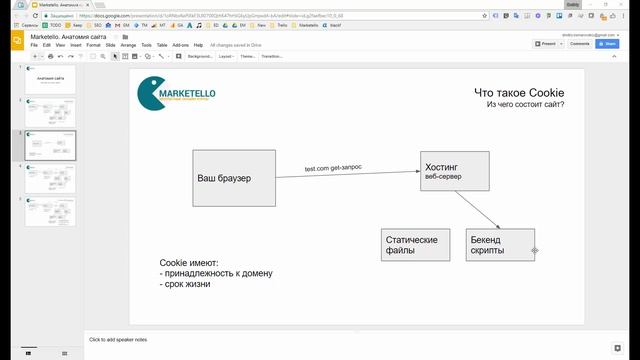Screen dimensions: 640x360
Task: Open the Line tool dropdown arrow
Action: [x=168, y=56]
